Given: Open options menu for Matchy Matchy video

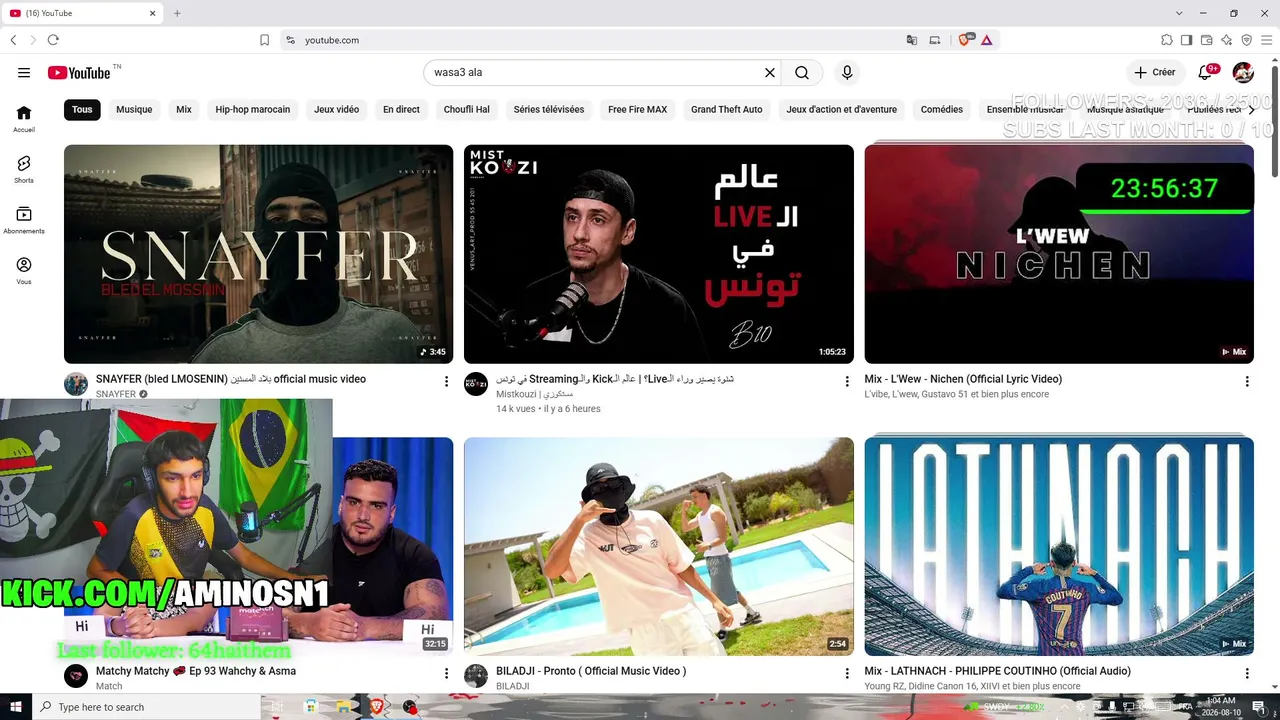Looking at the screenshot, I should coord(447,673).
